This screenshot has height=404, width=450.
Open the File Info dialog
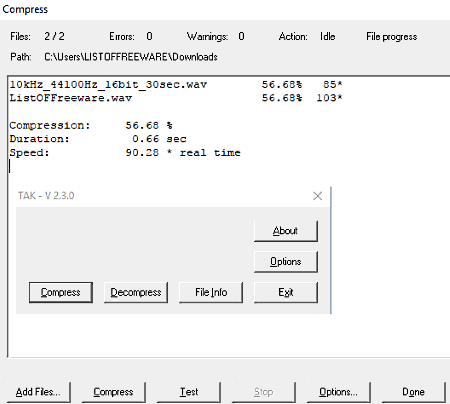coord(211,292)
